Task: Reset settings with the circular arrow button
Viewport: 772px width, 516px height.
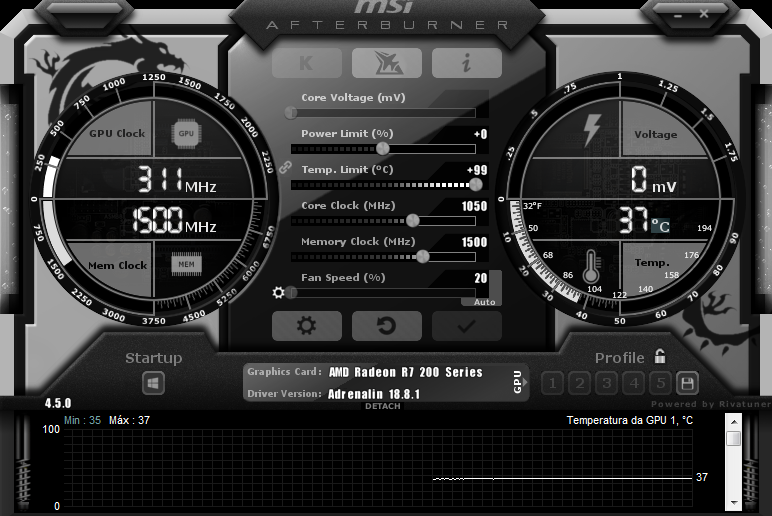Action: 386,326
